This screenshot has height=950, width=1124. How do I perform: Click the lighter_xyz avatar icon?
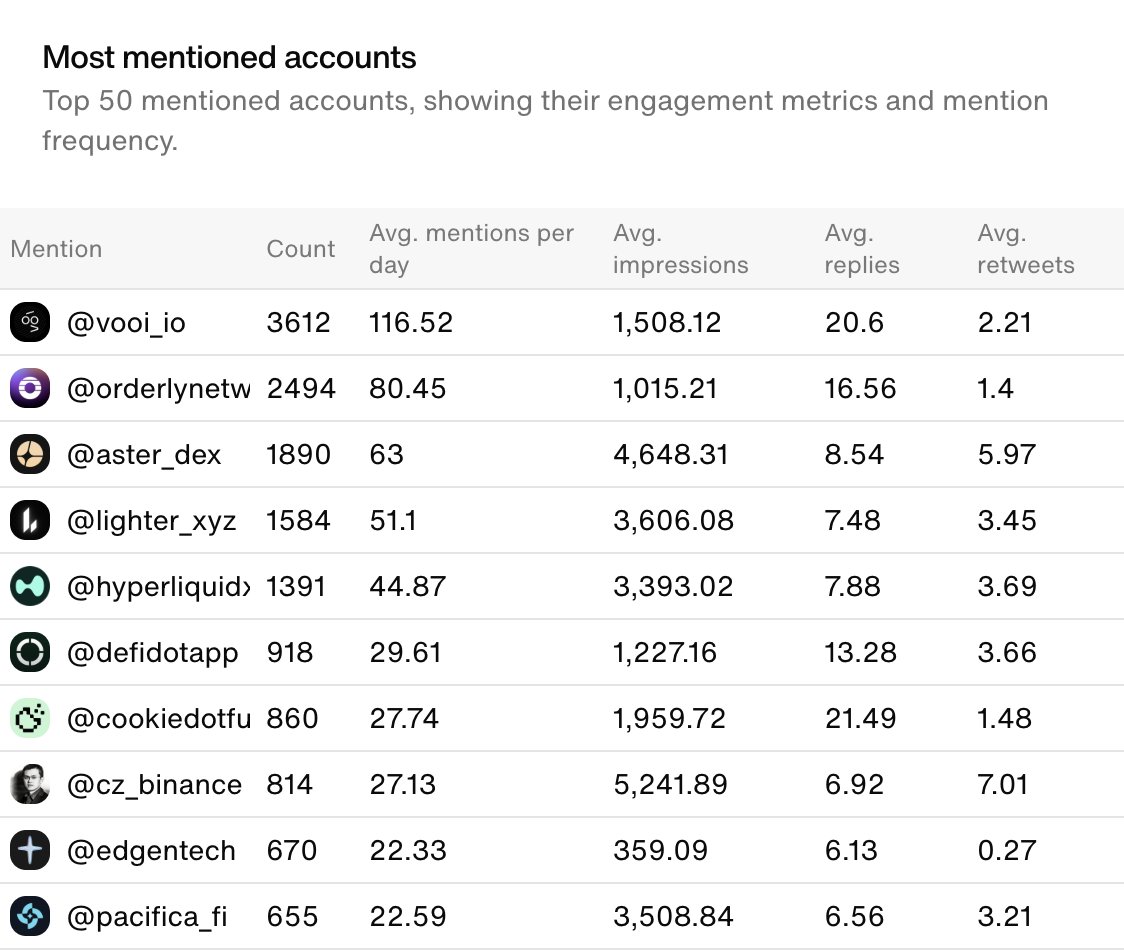click(30, 520)
